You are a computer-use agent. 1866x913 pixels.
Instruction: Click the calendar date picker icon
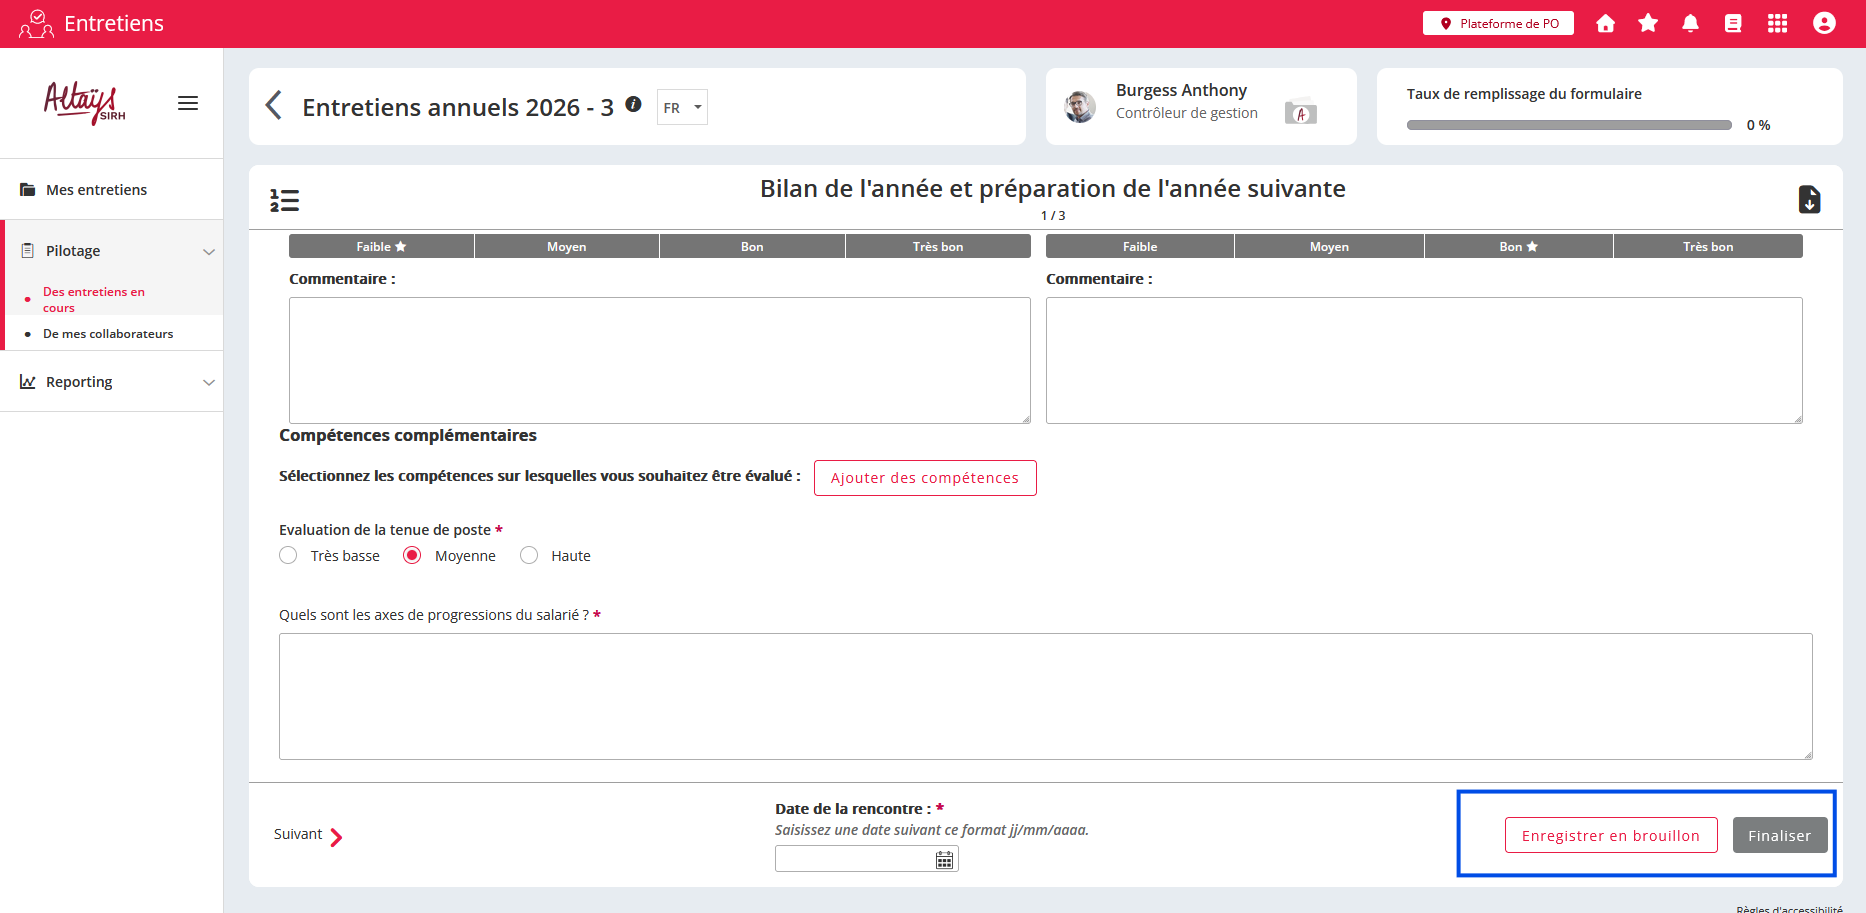click(x=944, y=860)
